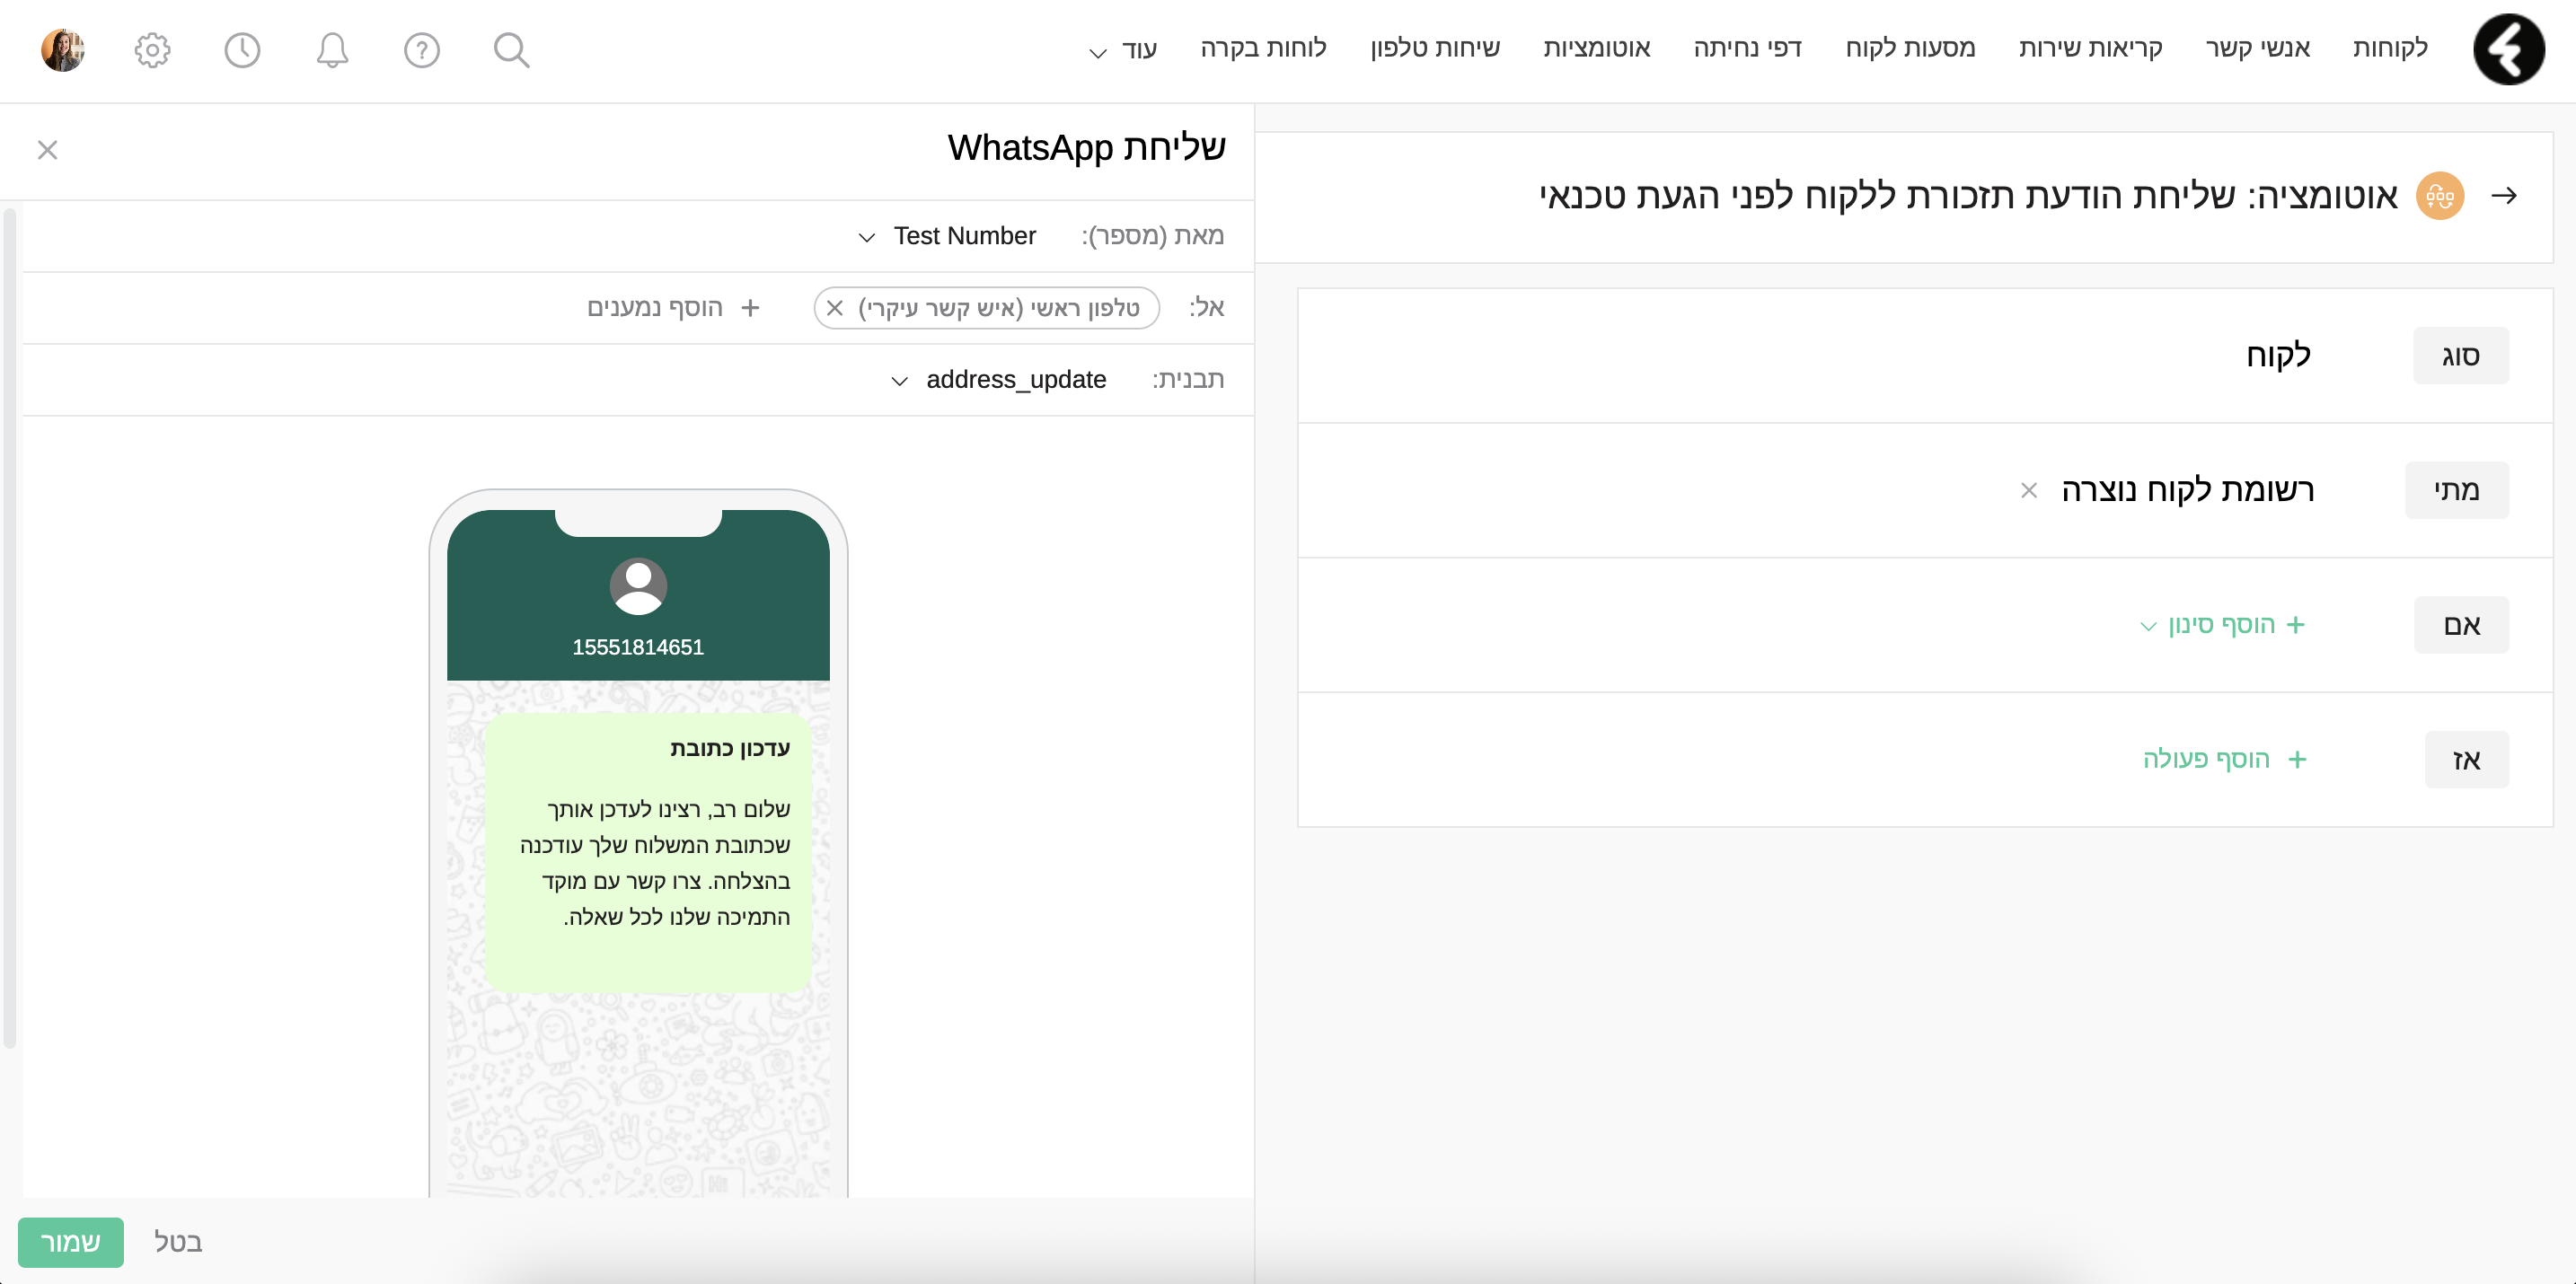2576x1284 pixels.
Task: Click the רשומת לקוח נוצרה trigger text
Action: click(x=2188, y=490)
